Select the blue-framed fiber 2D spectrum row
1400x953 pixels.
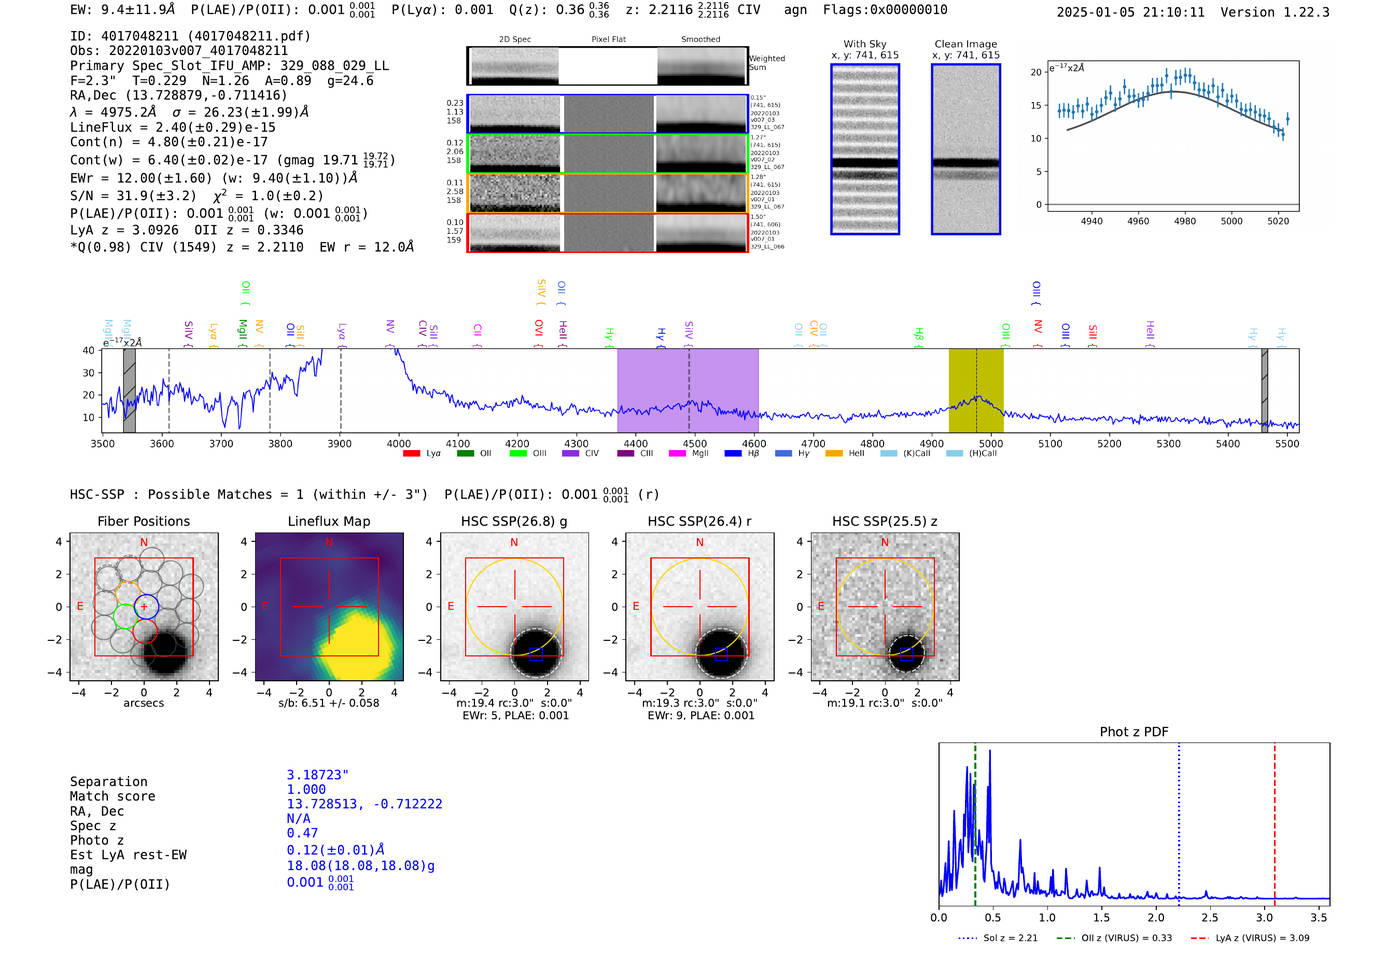pos(607,114)
